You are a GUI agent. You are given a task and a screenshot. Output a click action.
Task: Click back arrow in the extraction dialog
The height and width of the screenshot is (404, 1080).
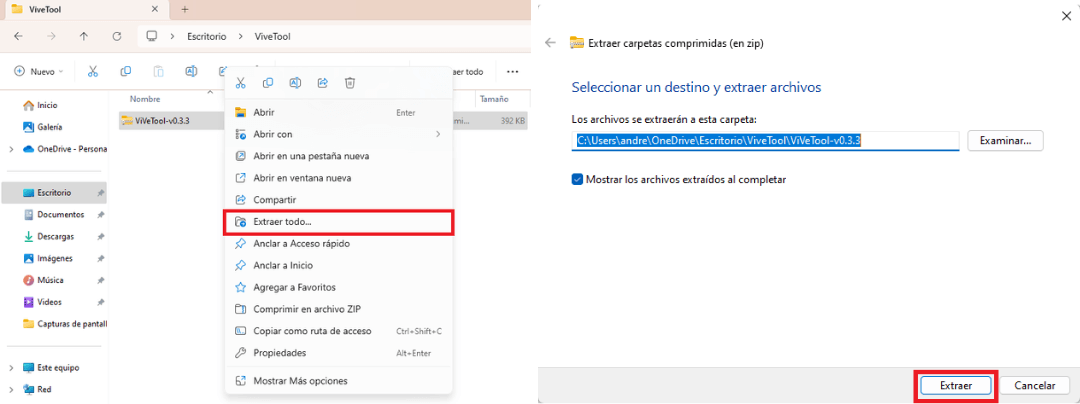(x=550, y=43)
